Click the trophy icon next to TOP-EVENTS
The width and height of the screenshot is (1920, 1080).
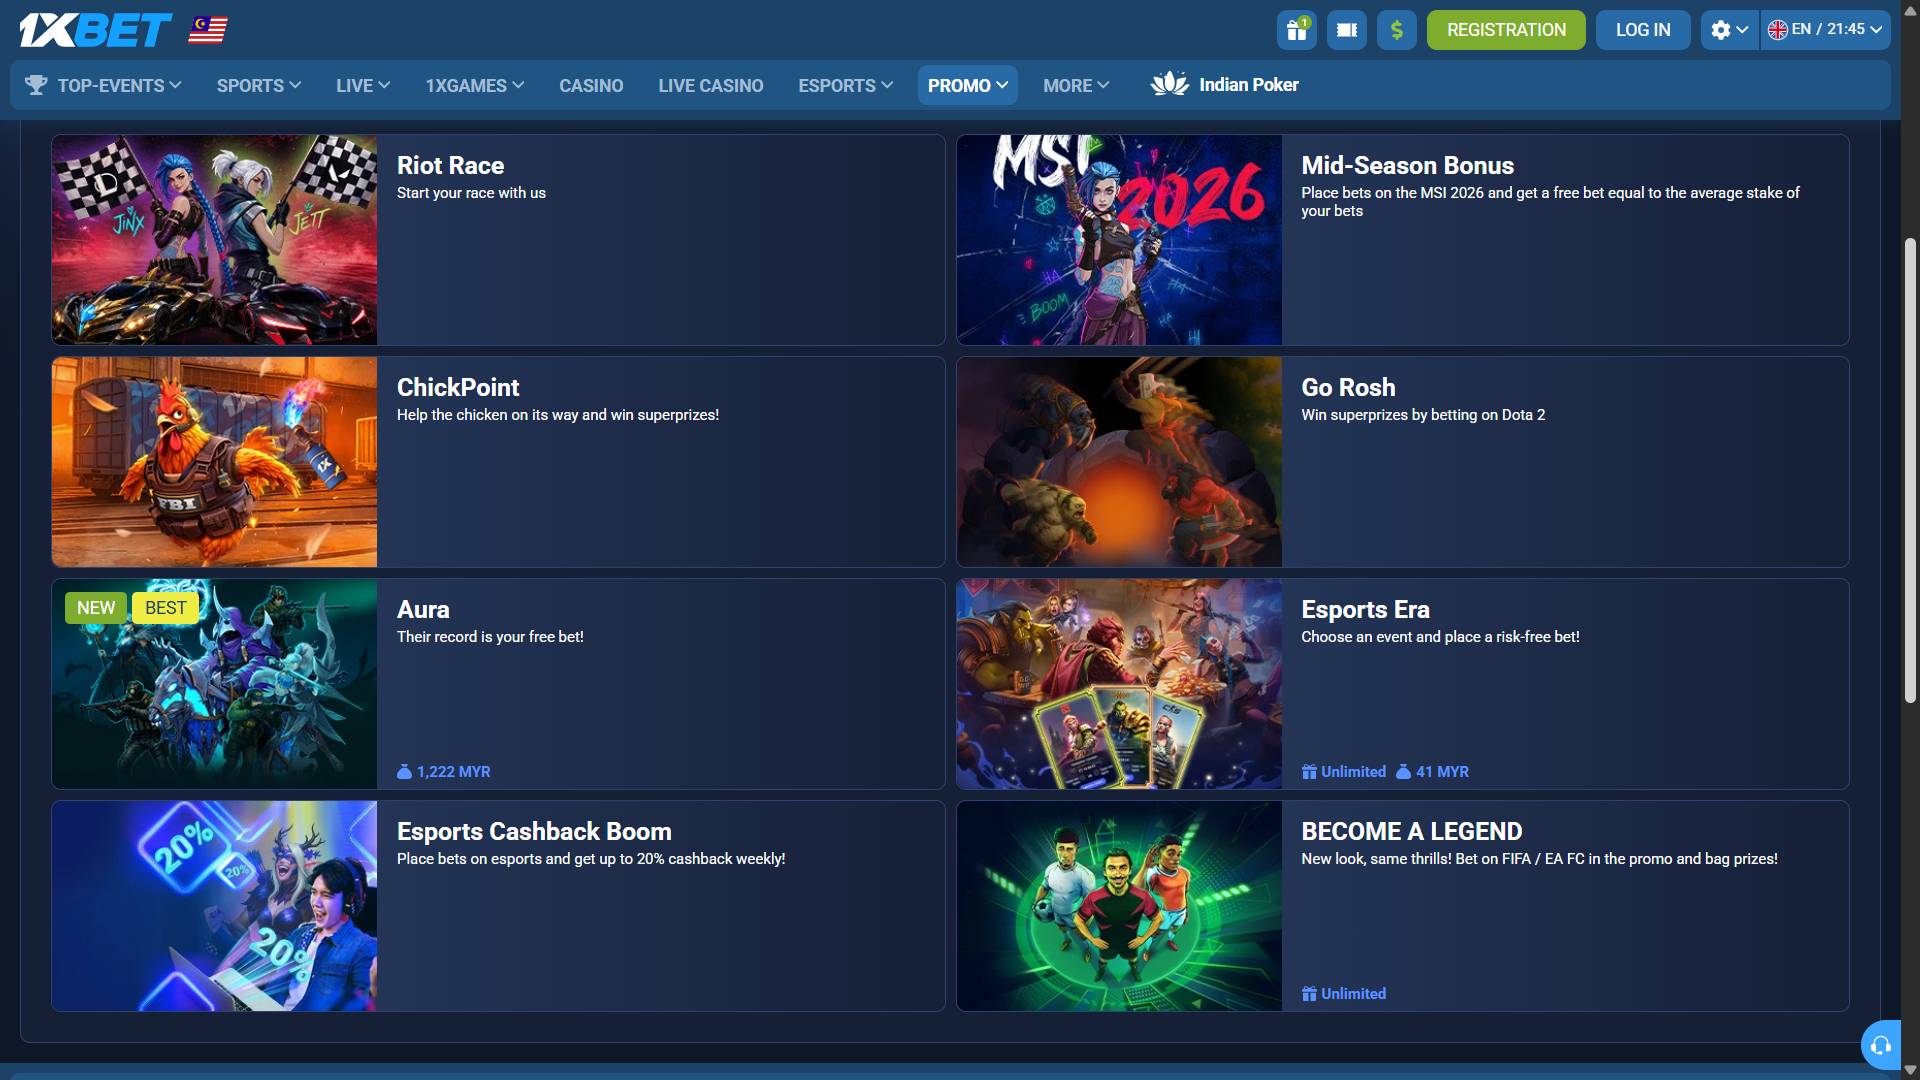click(x=36, y=85)
